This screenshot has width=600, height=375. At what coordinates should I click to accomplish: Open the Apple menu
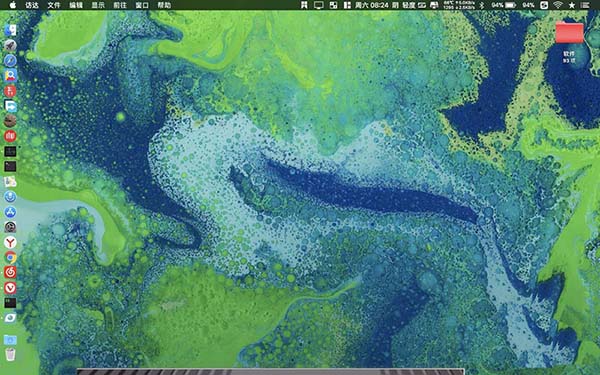(x=13, y=5)
